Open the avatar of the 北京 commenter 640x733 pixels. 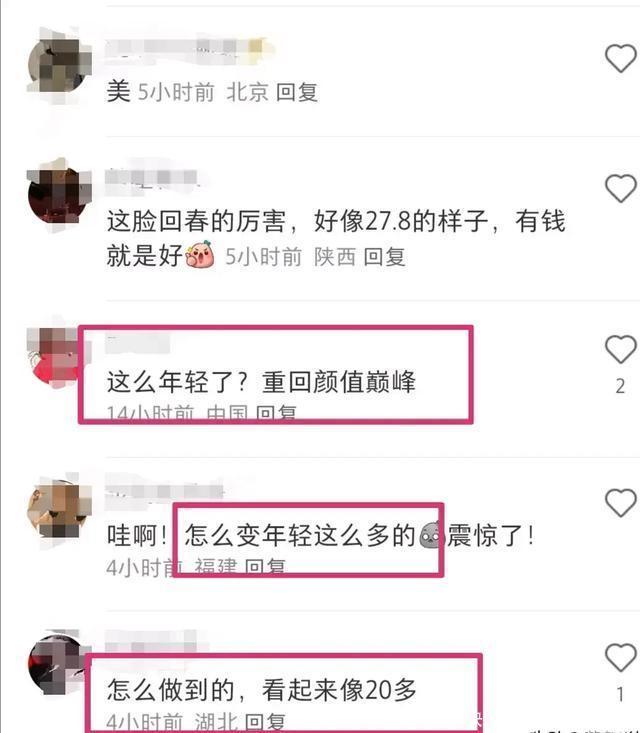pyautogui.click(x=58, y=66)
